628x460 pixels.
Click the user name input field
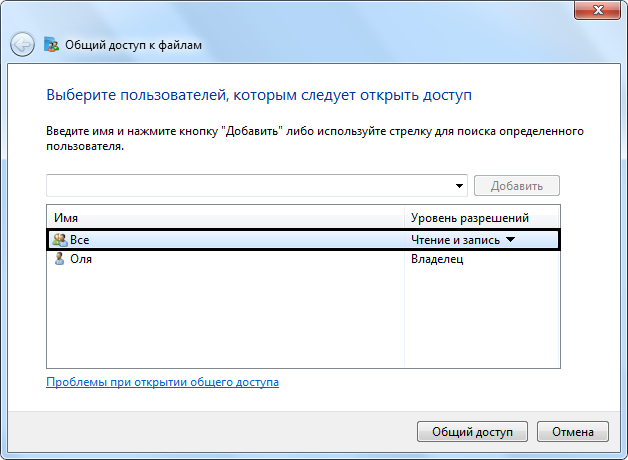[x=250, y=186]
